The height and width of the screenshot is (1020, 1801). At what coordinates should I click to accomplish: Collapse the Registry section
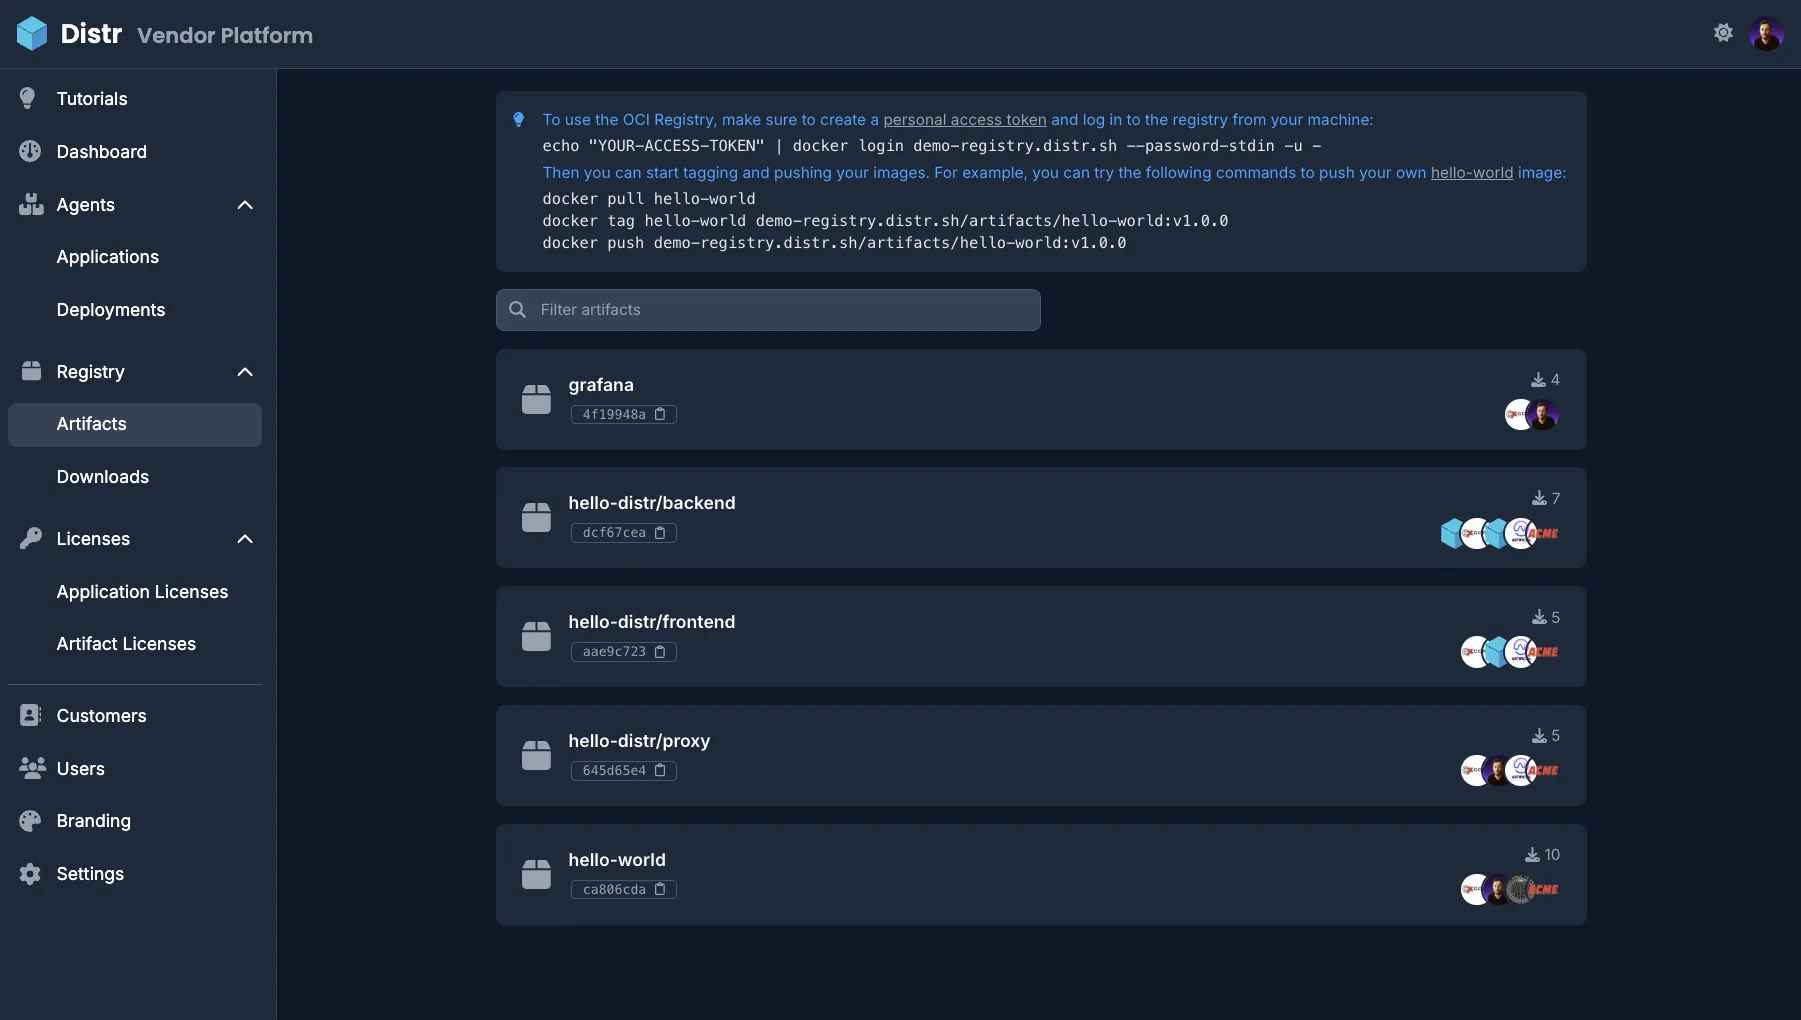(x=245, y=372)
